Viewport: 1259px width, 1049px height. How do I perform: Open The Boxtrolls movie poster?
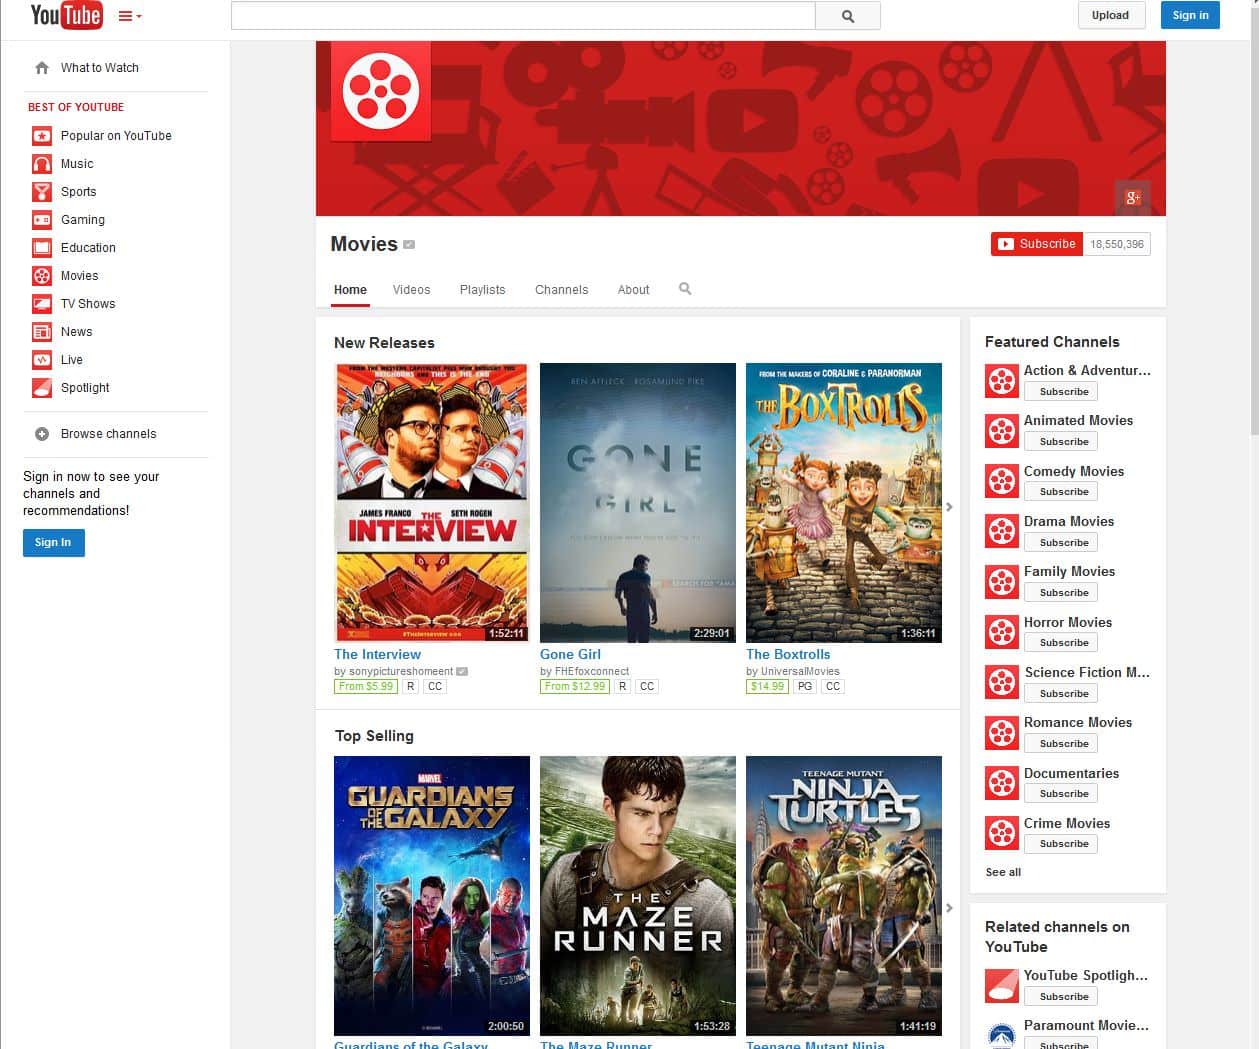[x=844, y=502]
